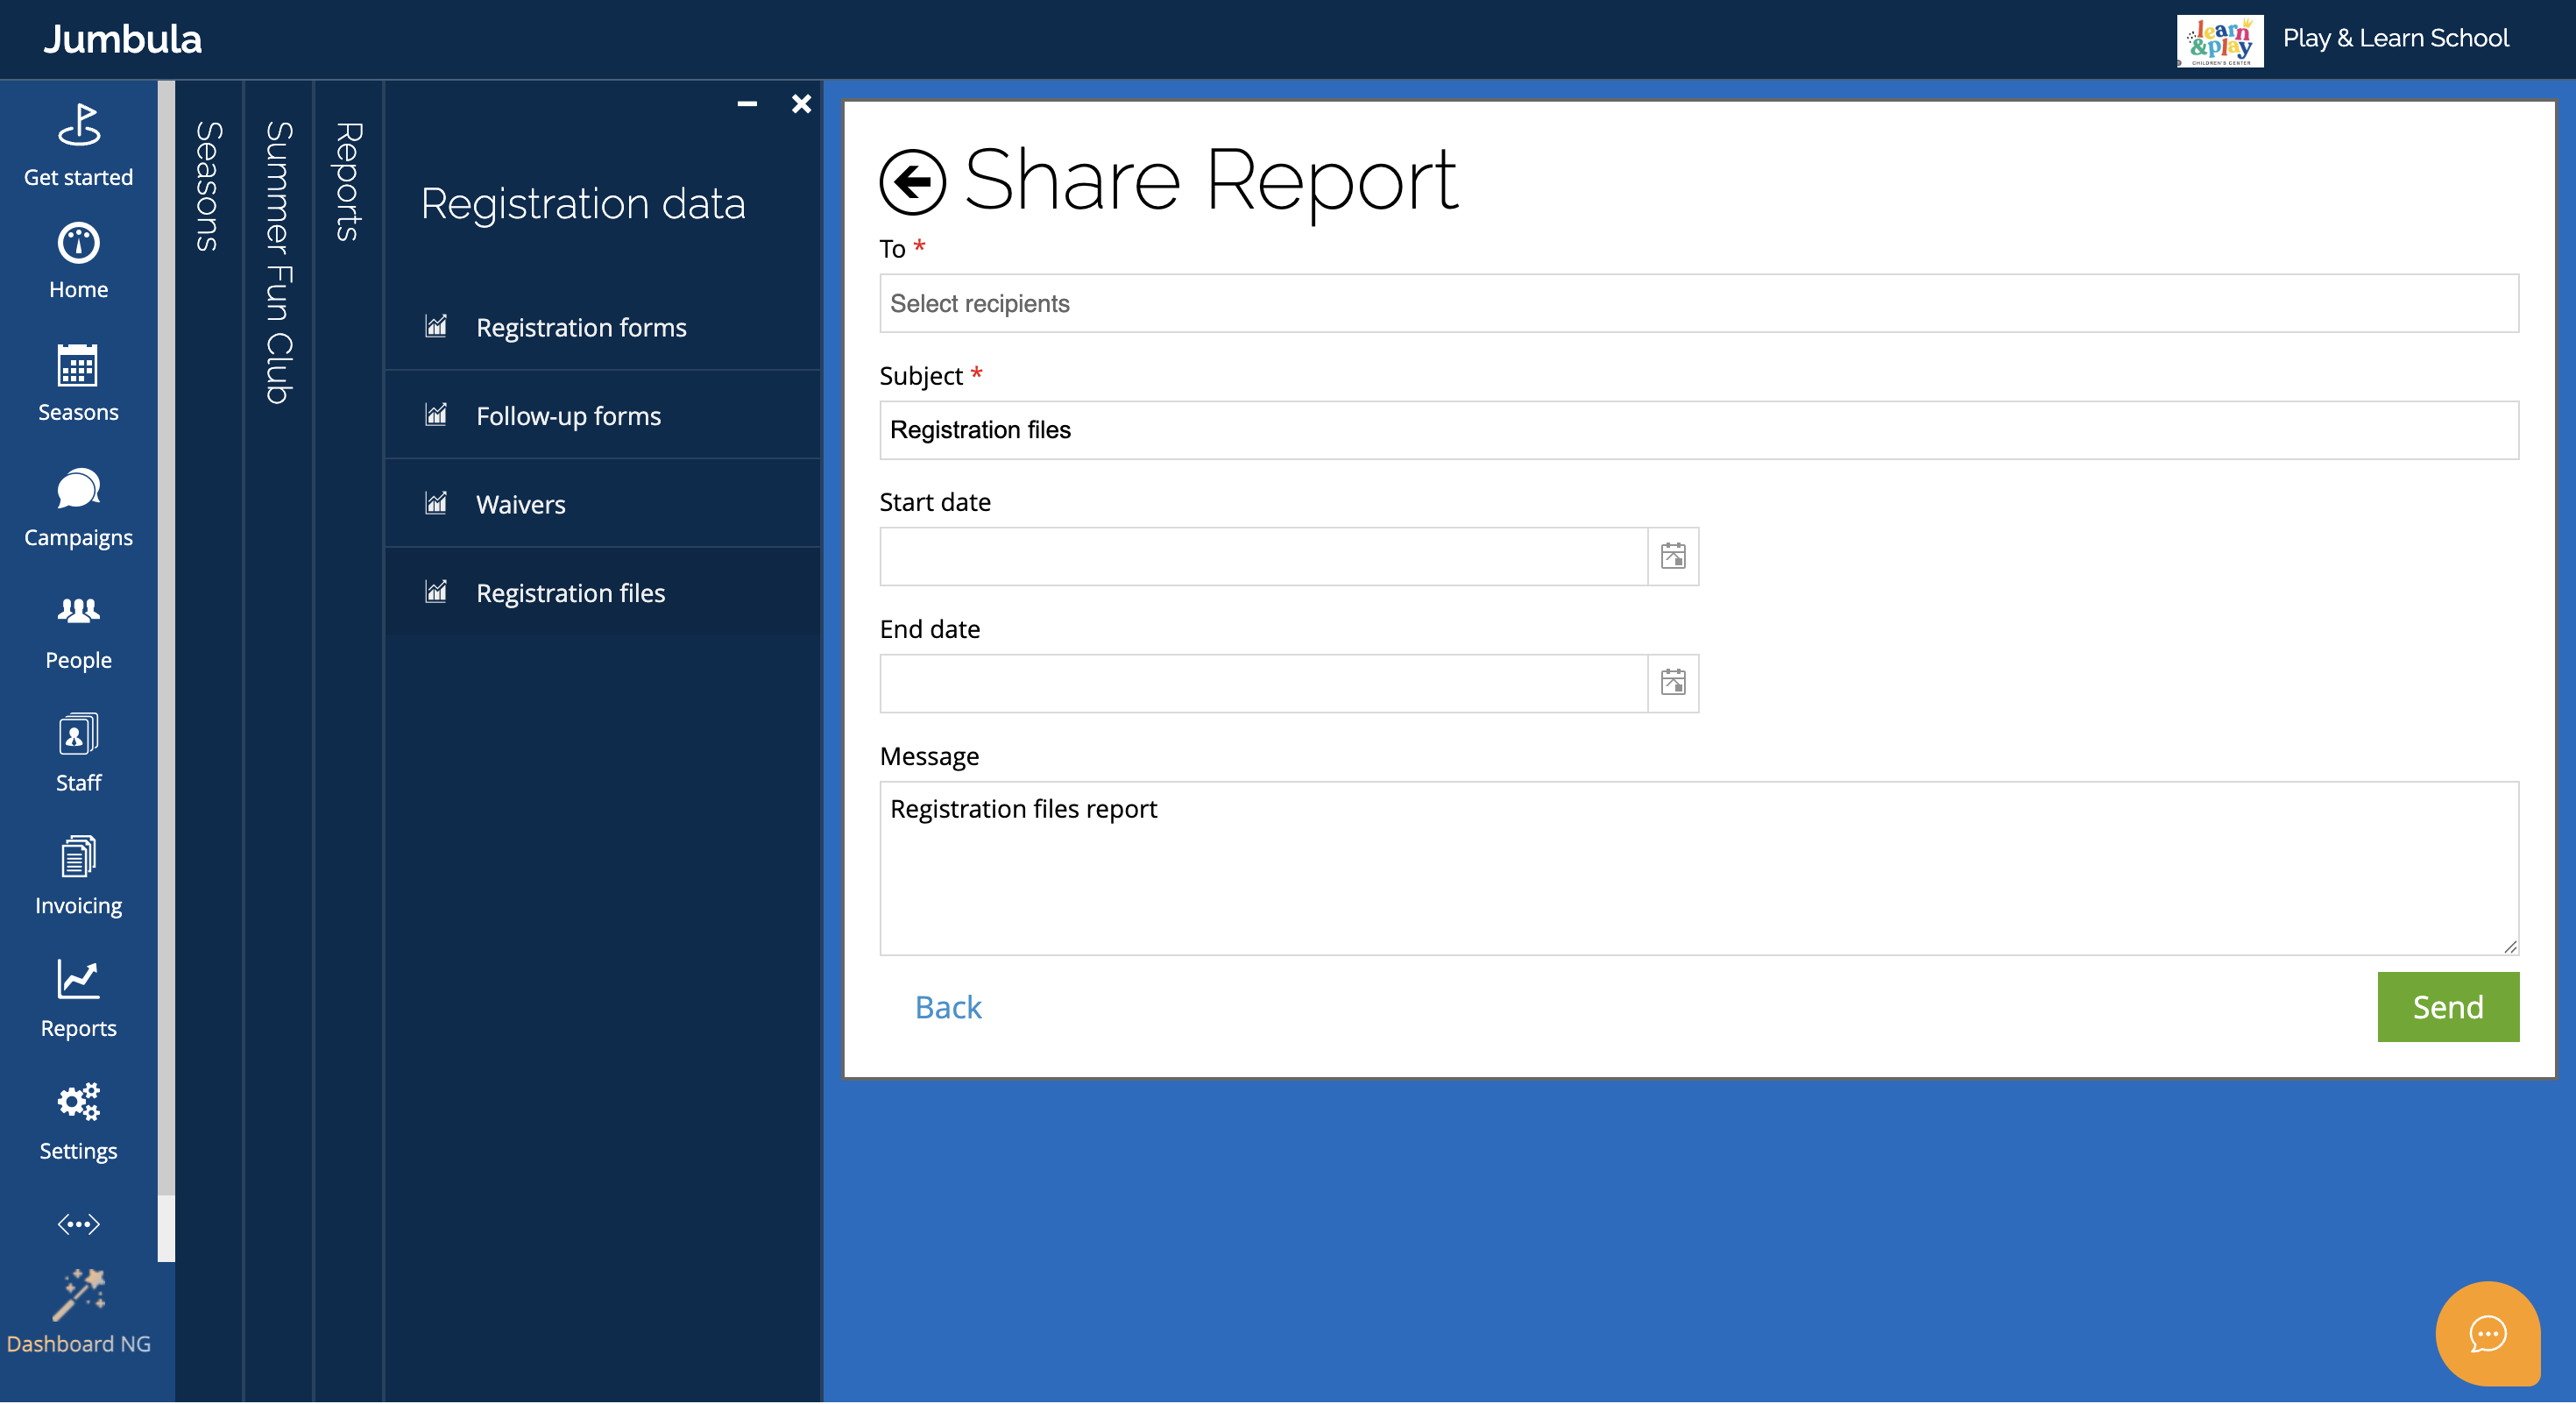This screenshot has height=1404, width=2576.
Task: Expand the sidebar with the ellipsis arrows
Action: point(78,1224)
